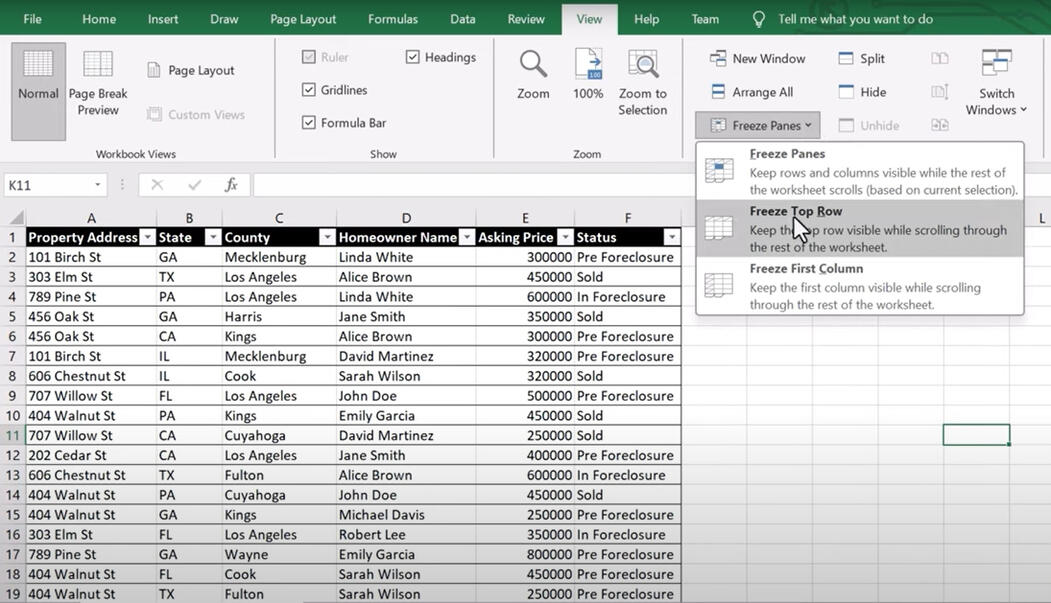
Task: Open Page Break Preview view
Action: pyautogui.click(x=98, y=65)
